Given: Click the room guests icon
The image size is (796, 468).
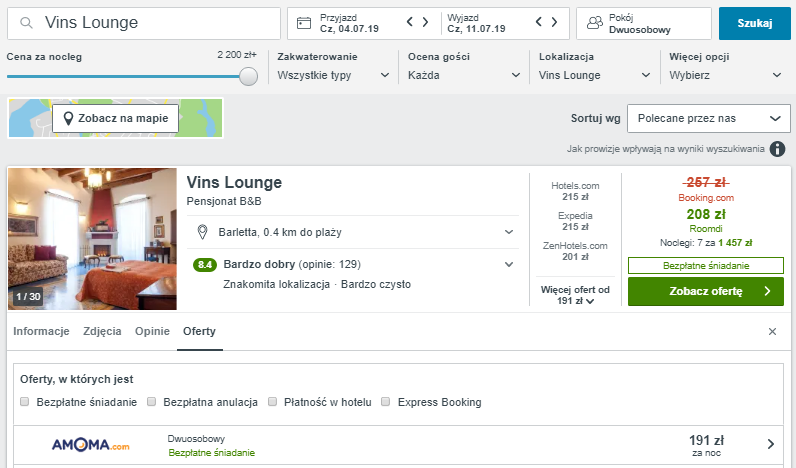Looking at the screenshot, I should tap(594, 23).
